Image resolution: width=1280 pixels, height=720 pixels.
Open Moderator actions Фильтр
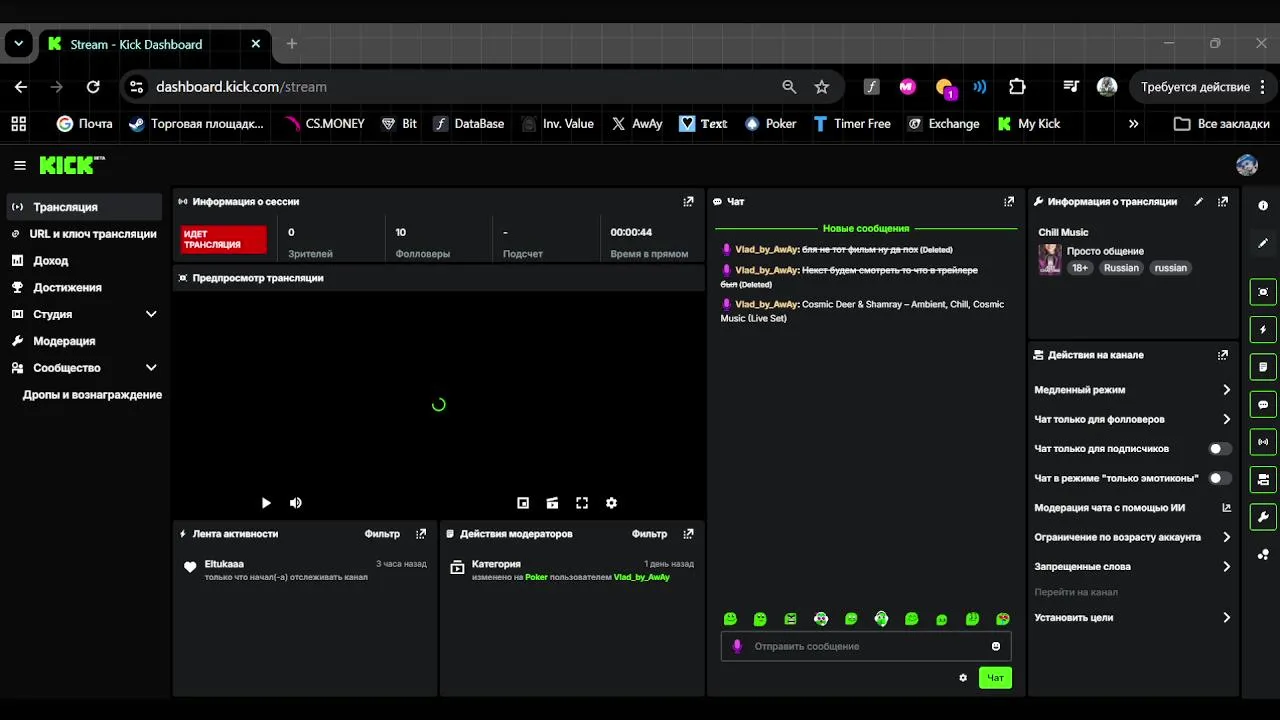pos(649,534)
